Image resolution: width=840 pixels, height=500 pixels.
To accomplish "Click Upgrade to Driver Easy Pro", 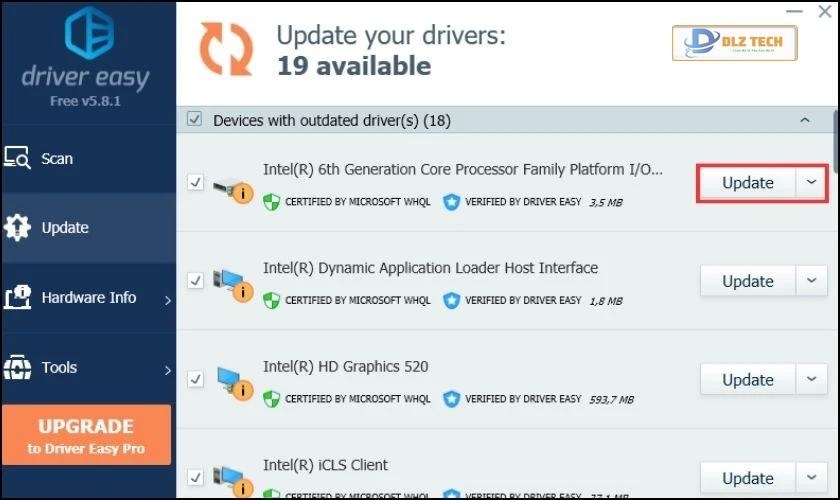I will pyautogui.click(x=86, y=435).
